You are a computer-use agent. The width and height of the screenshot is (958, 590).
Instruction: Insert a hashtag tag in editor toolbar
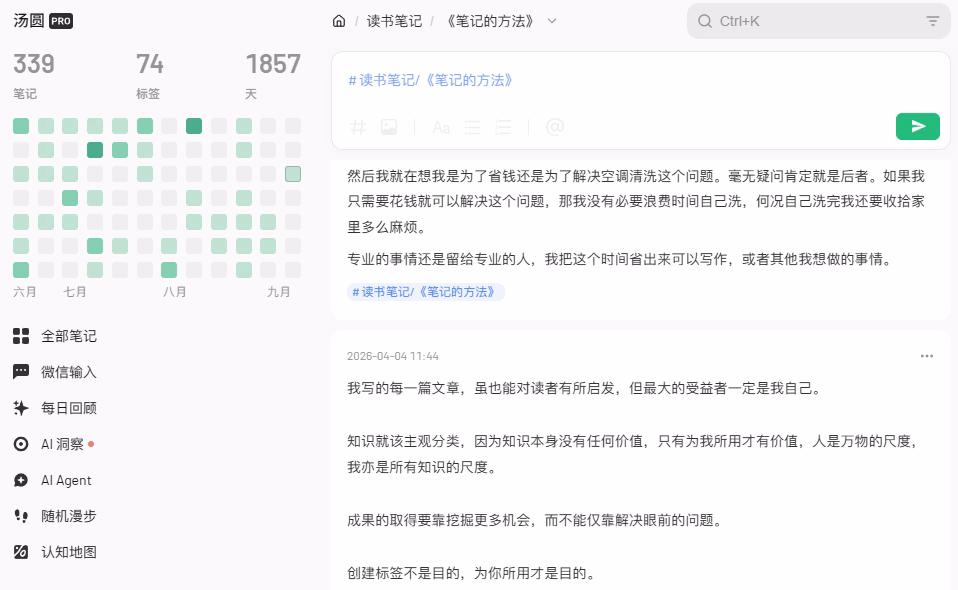[357, 127]
